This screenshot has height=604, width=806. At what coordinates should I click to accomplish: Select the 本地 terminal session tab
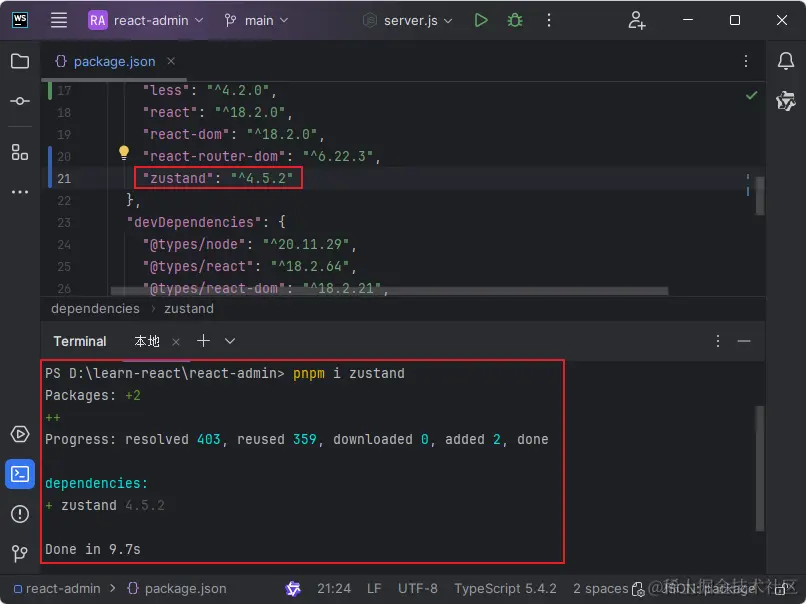[x=147, y=341]
